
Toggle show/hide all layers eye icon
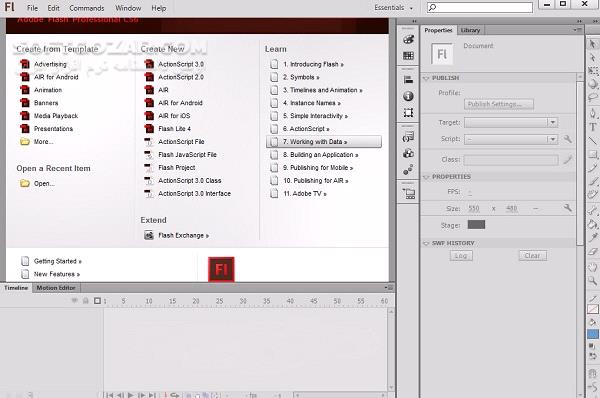(75, 301)
